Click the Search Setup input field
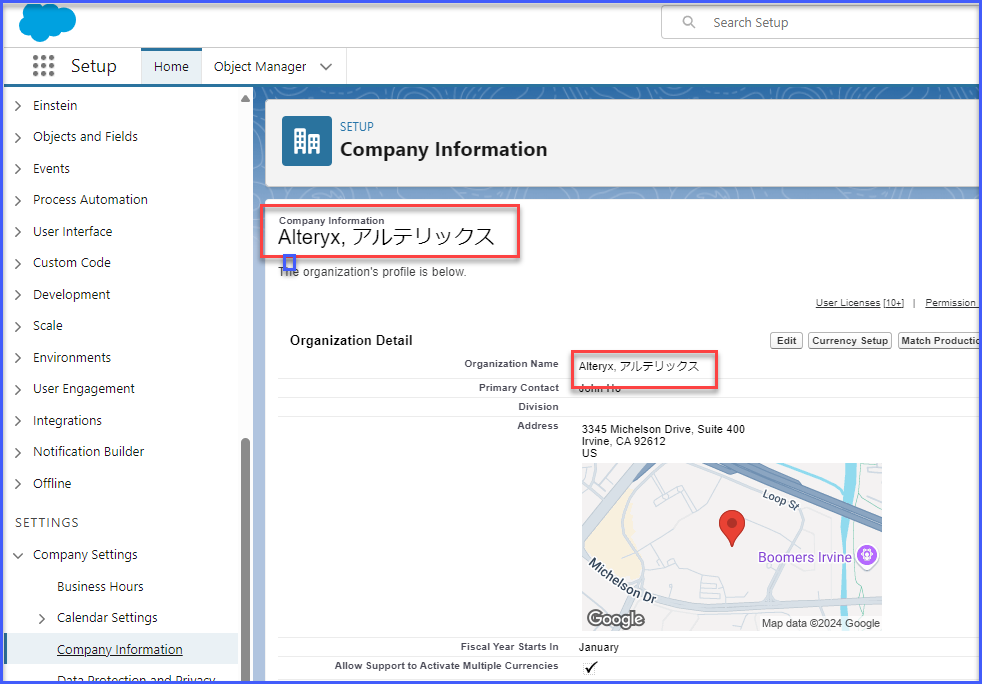This screenshot has width=982, height=684. point(822,23)
